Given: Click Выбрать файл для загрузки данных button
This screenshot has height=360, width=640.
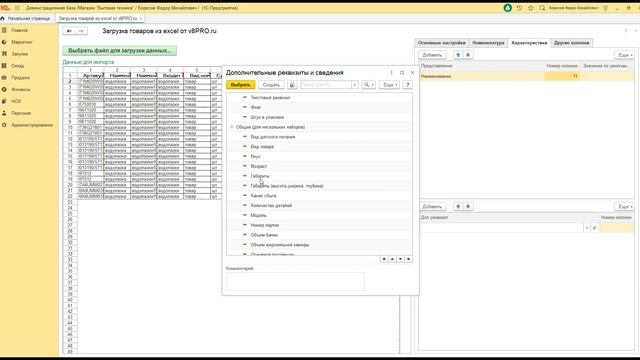Looking at the screenshot, I should [x=119, y=51].
